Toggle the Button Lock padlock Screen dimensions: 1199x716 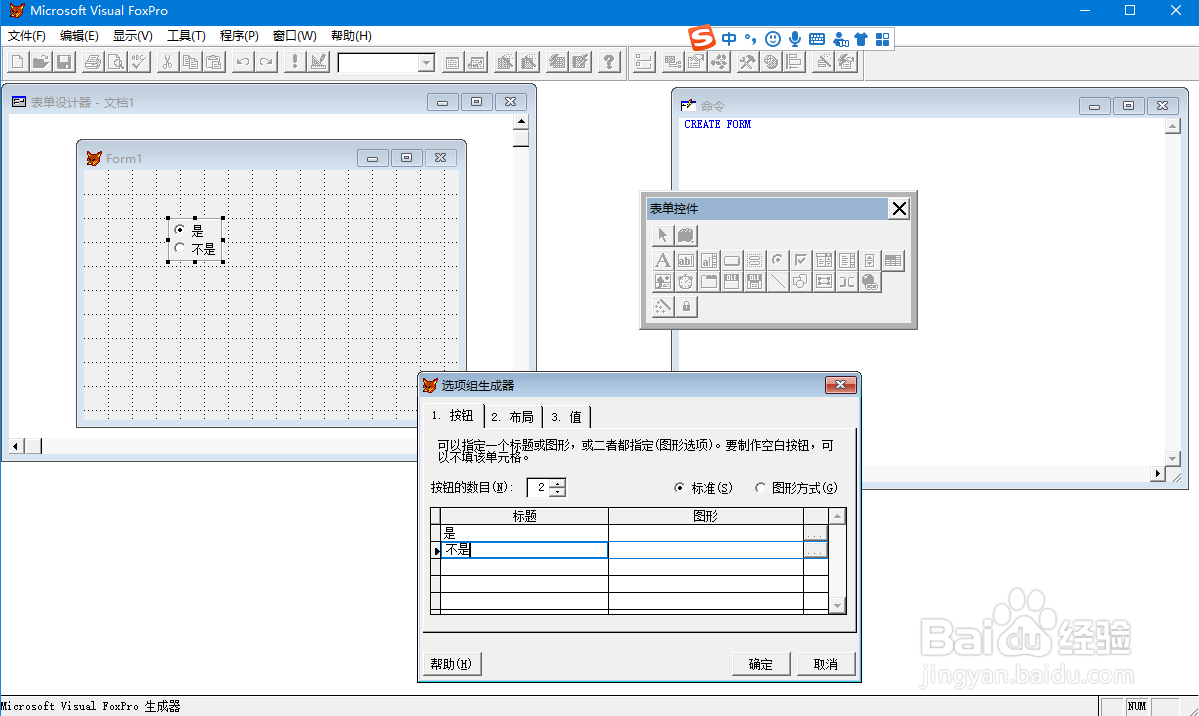tap(686, 307)
